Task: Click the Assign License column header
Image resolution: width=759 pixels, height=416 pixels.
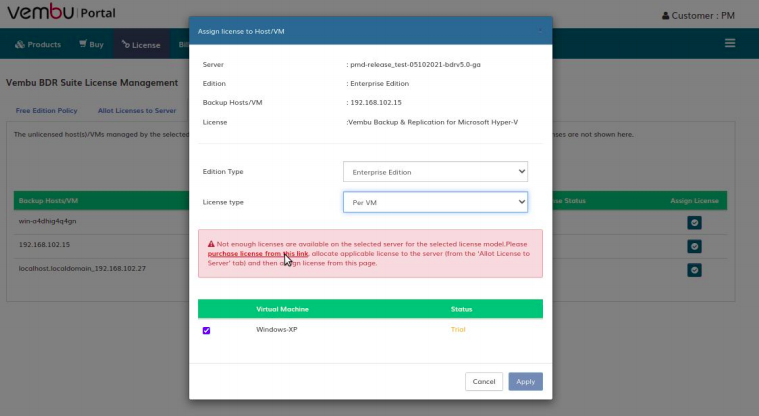Action: coord(694,200)
